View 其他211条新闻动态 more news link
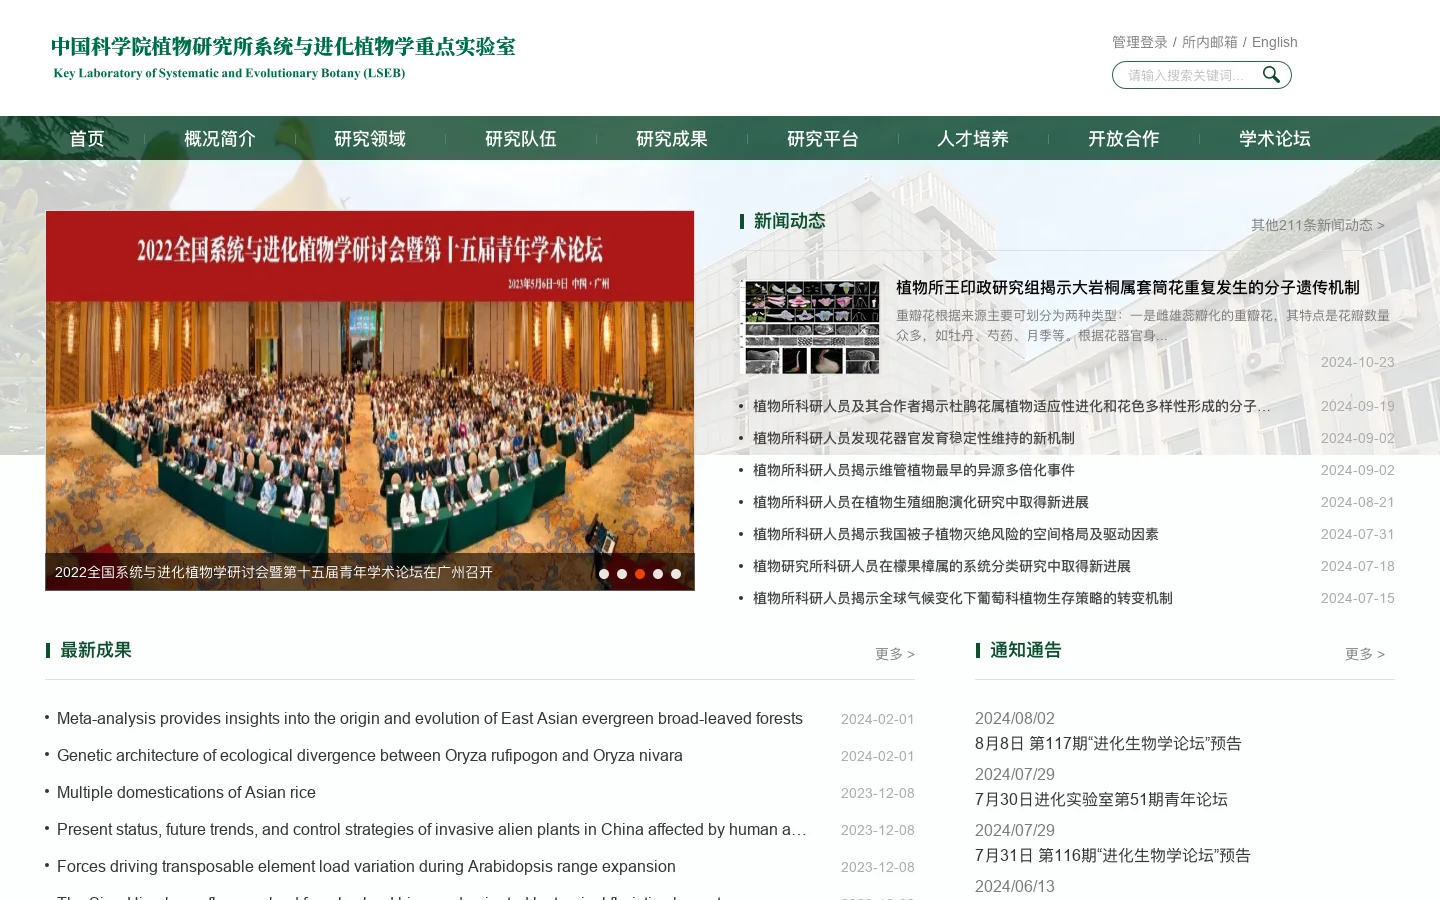This screenshot has width=1440, height=900. click(x=1318, y=225)
